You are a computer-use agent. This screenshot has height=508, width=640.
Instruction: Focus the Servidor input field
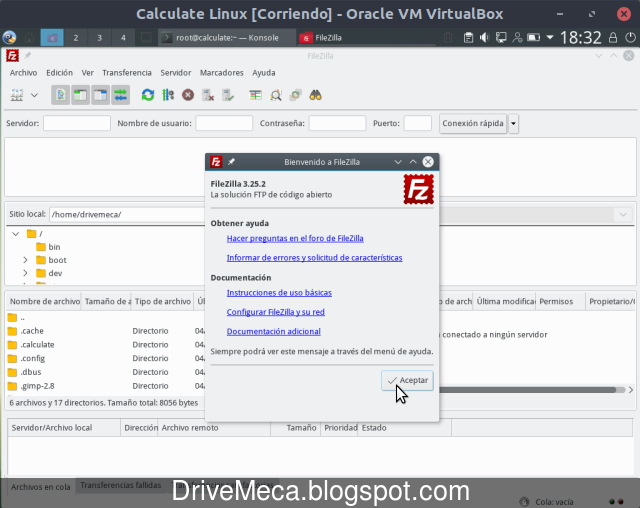click(x=77, y=123)
